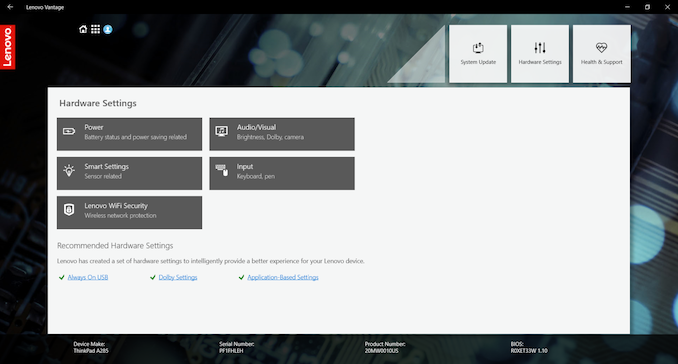
Task: Click the back arrow in title bar
Action: pos(10,7)
